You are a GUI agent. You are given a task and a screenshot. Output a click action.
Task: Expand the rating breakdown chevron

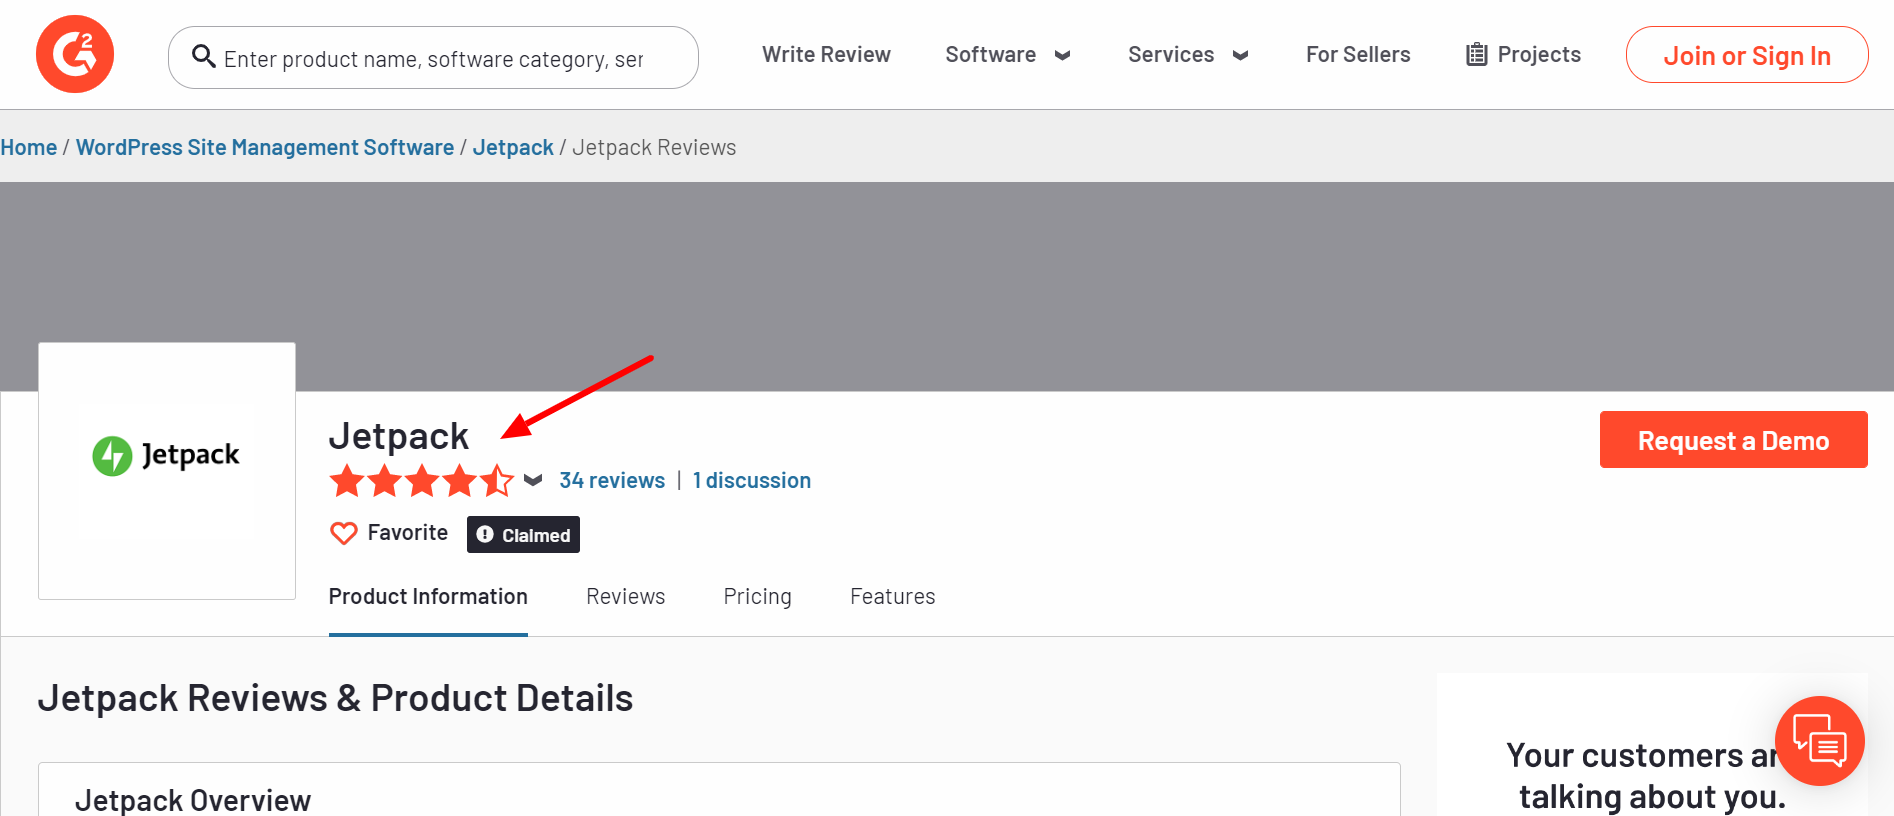pyautogui.click(x=533, y=481)
